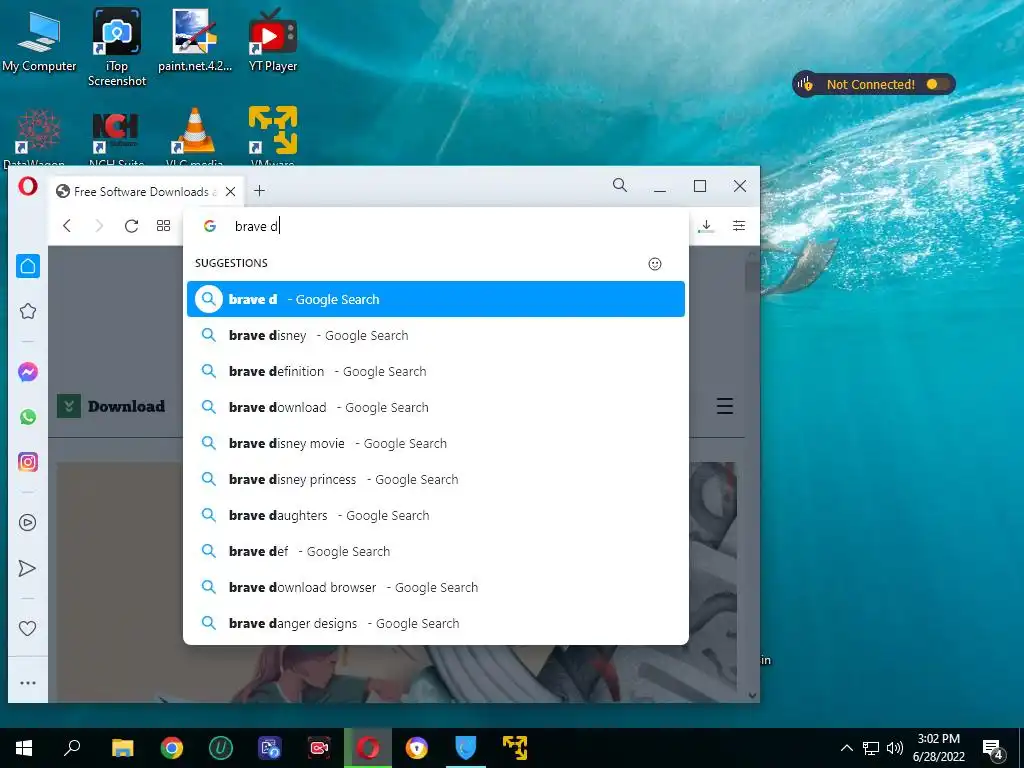1024x768 pixels.
Task: Add a new tab with plus button
Action: click(259, 191)
